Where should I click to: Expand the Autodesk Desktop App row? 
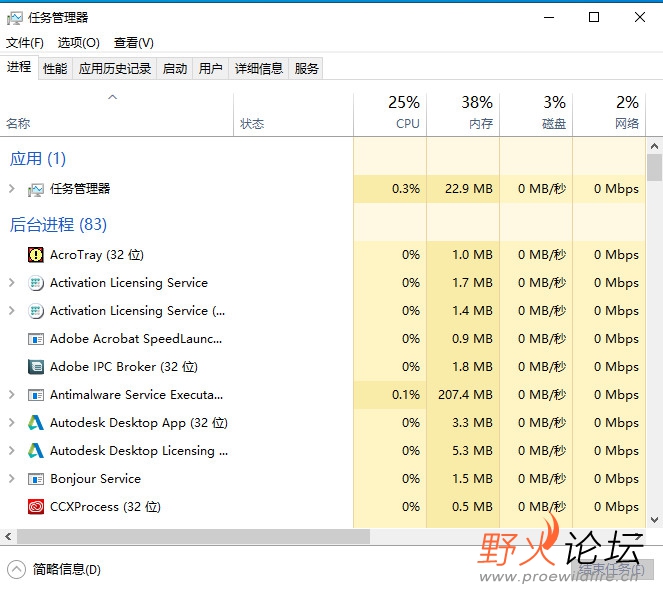pos(12,423)
